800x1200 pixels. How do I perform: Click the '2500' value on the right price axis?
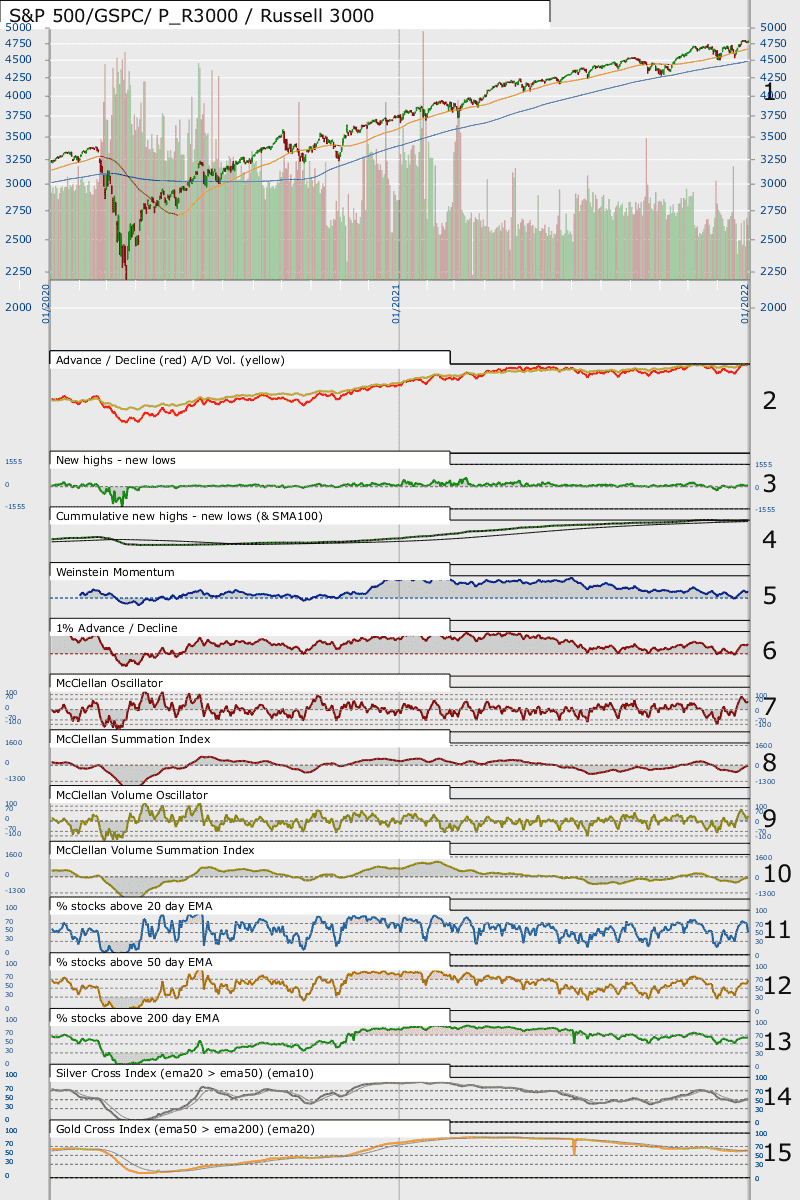[x=773, y=239]
